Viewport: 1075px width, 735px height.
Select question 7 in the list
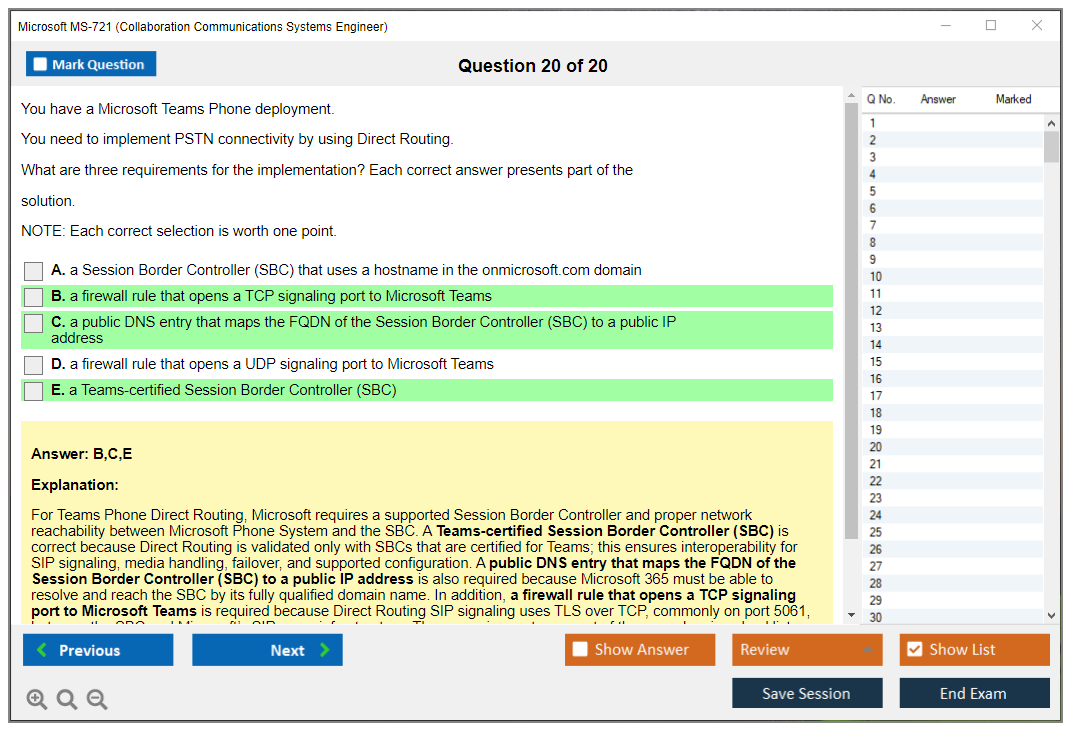[953, 225]
